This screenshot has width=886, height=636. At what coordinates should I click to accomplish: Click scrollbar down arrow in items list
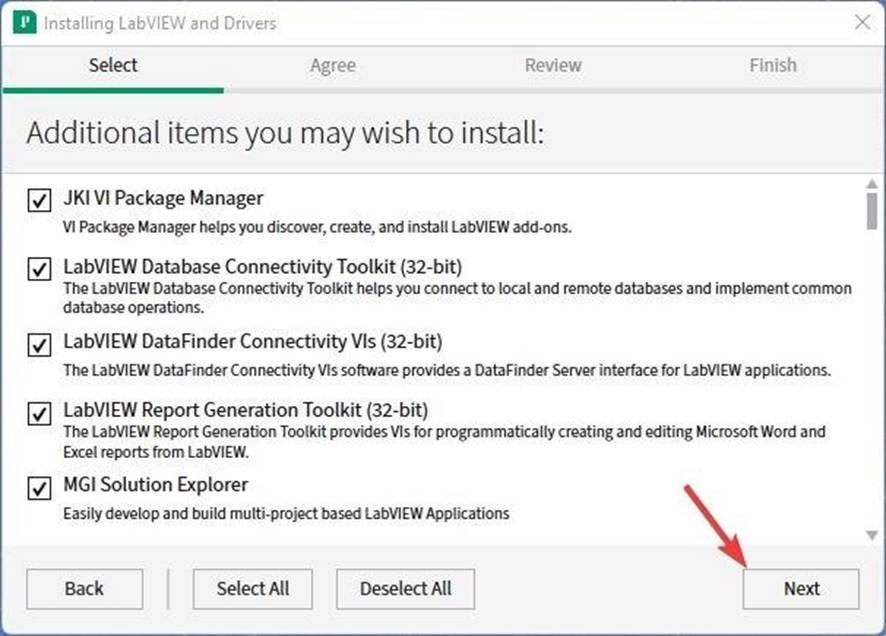(x=872, y=535)
